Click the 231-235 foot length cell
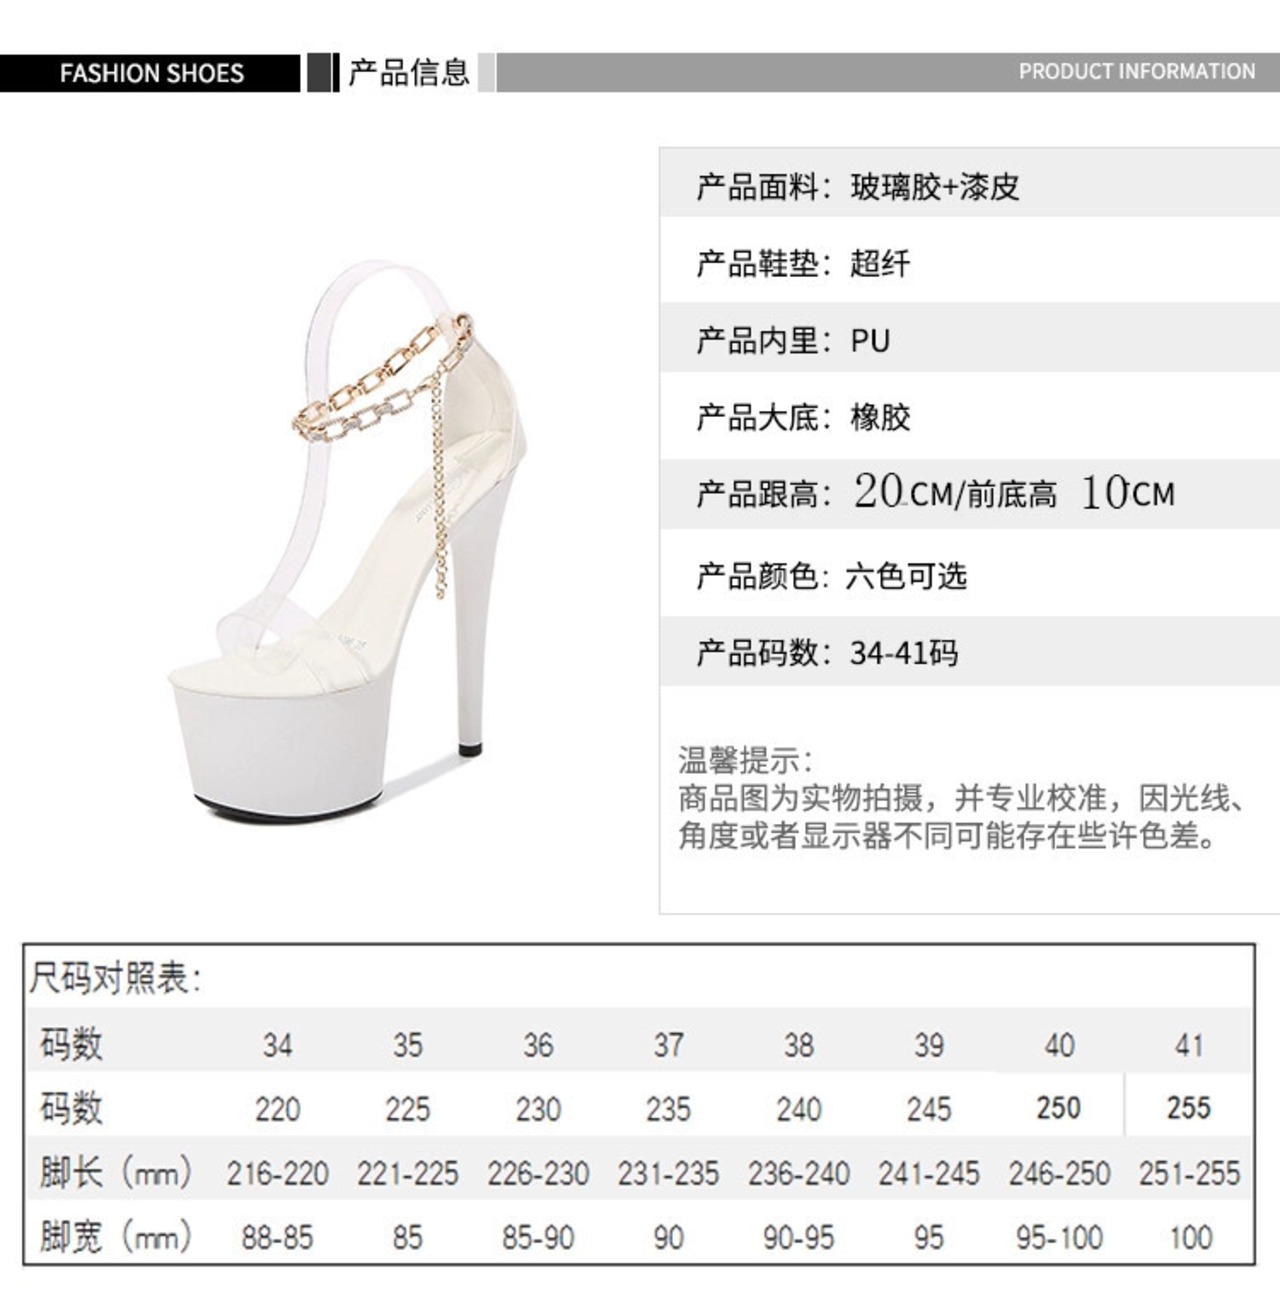The image size is (1280, 1299). tap(668, 1173)
